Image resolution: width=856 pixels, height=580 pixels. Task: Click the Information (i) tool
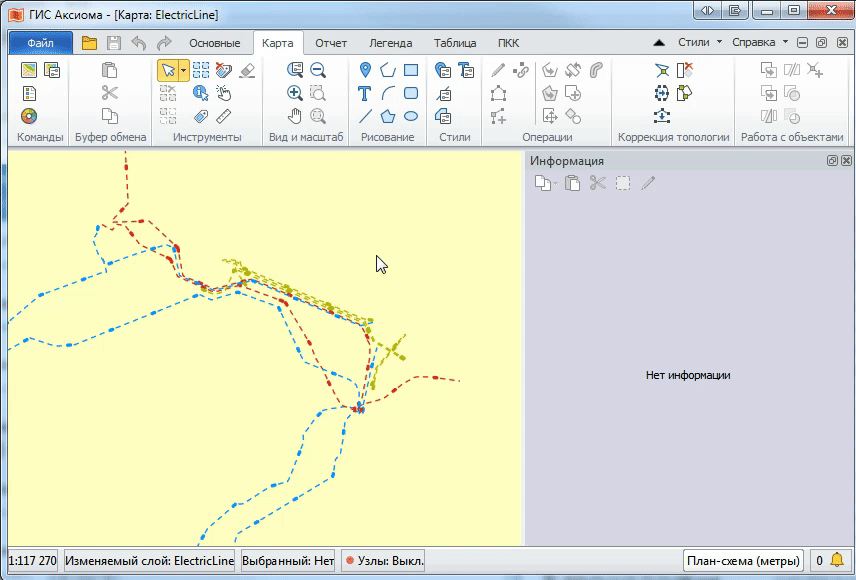[x=200, y=93]
